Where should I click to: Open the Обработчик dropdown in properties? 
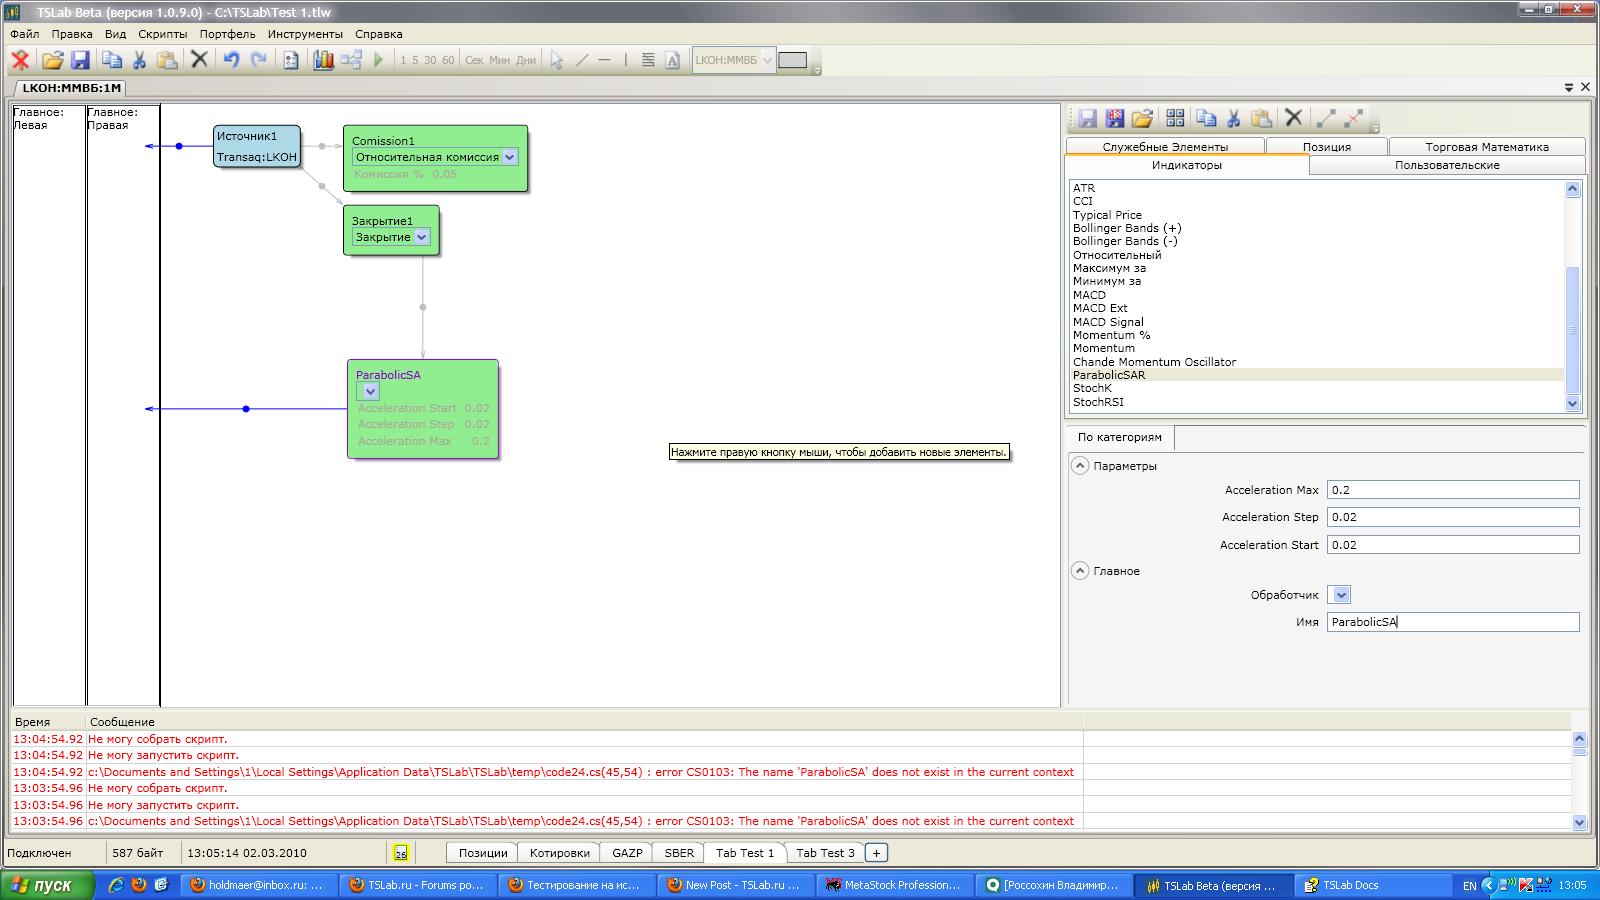coord(1341,595)
